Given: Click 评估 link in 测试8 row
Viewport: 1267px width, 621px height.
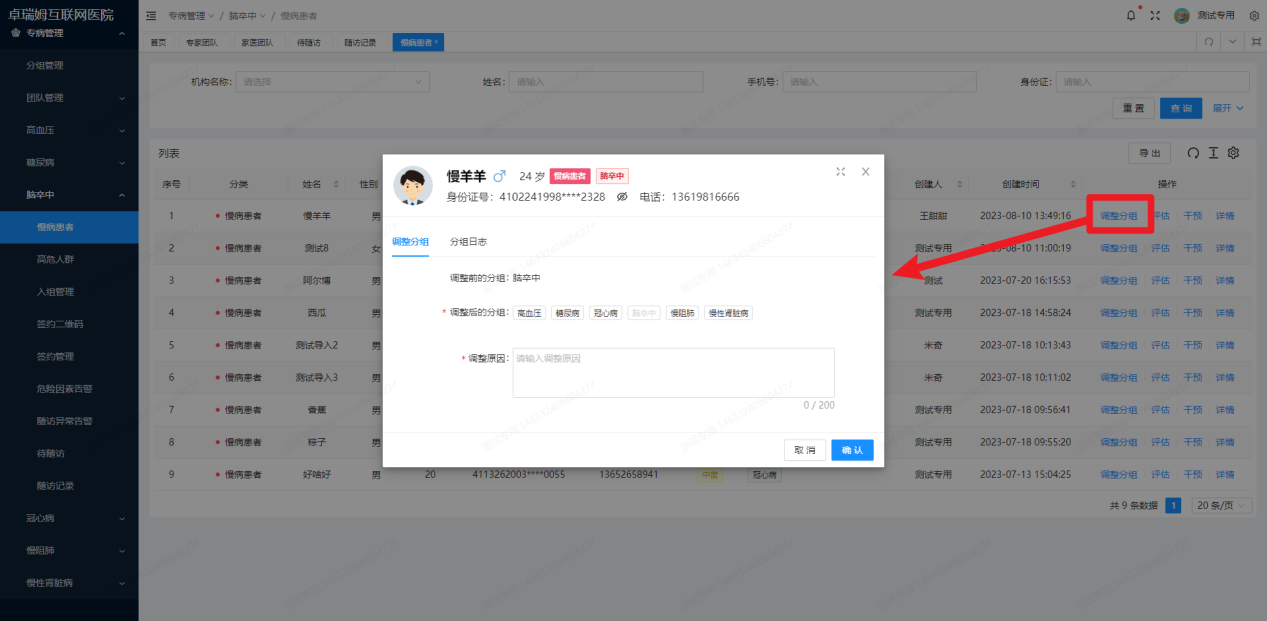Looking at the screenshot, I should (x=1161, y=248).
